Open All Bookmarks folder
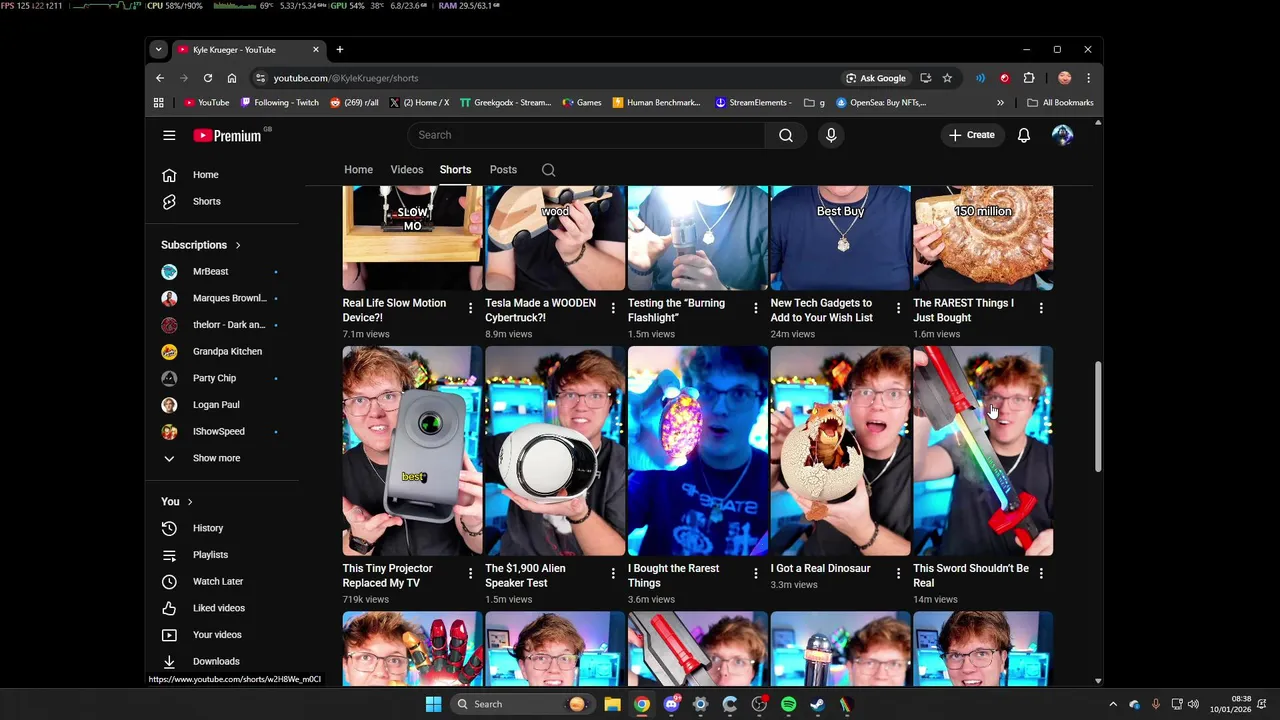The width and height of the screenshot is (1280, 720). click(1060, 102)
